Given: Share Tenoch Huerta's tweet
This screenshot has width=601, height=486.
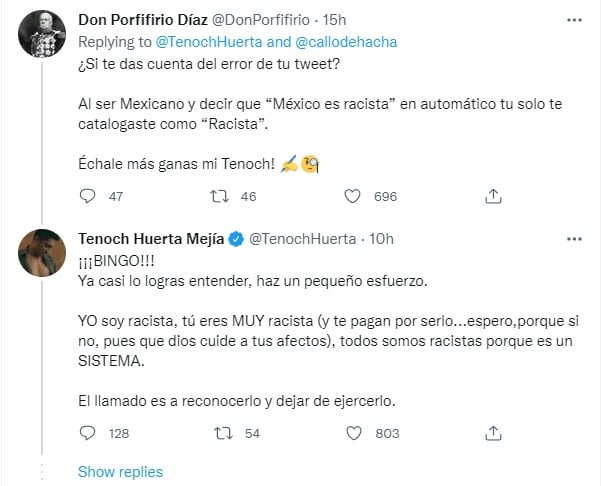Looking at the screenshot, I should tap(492, 433).
